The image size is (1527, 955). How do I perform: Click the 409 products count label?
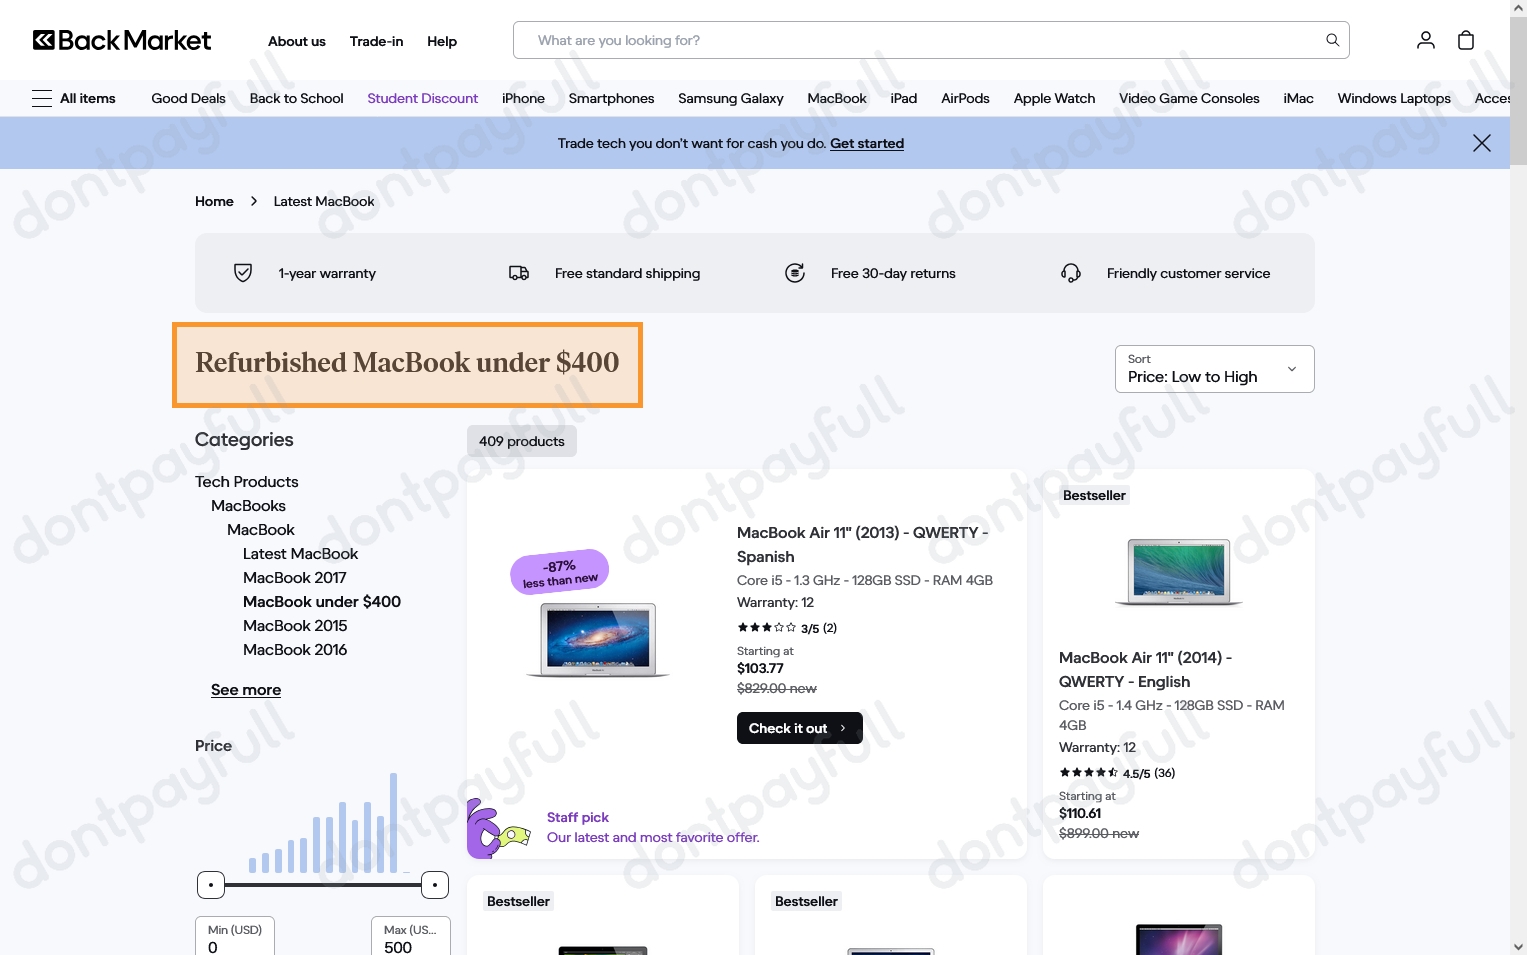pyautogui.click(x=522, y=441)
